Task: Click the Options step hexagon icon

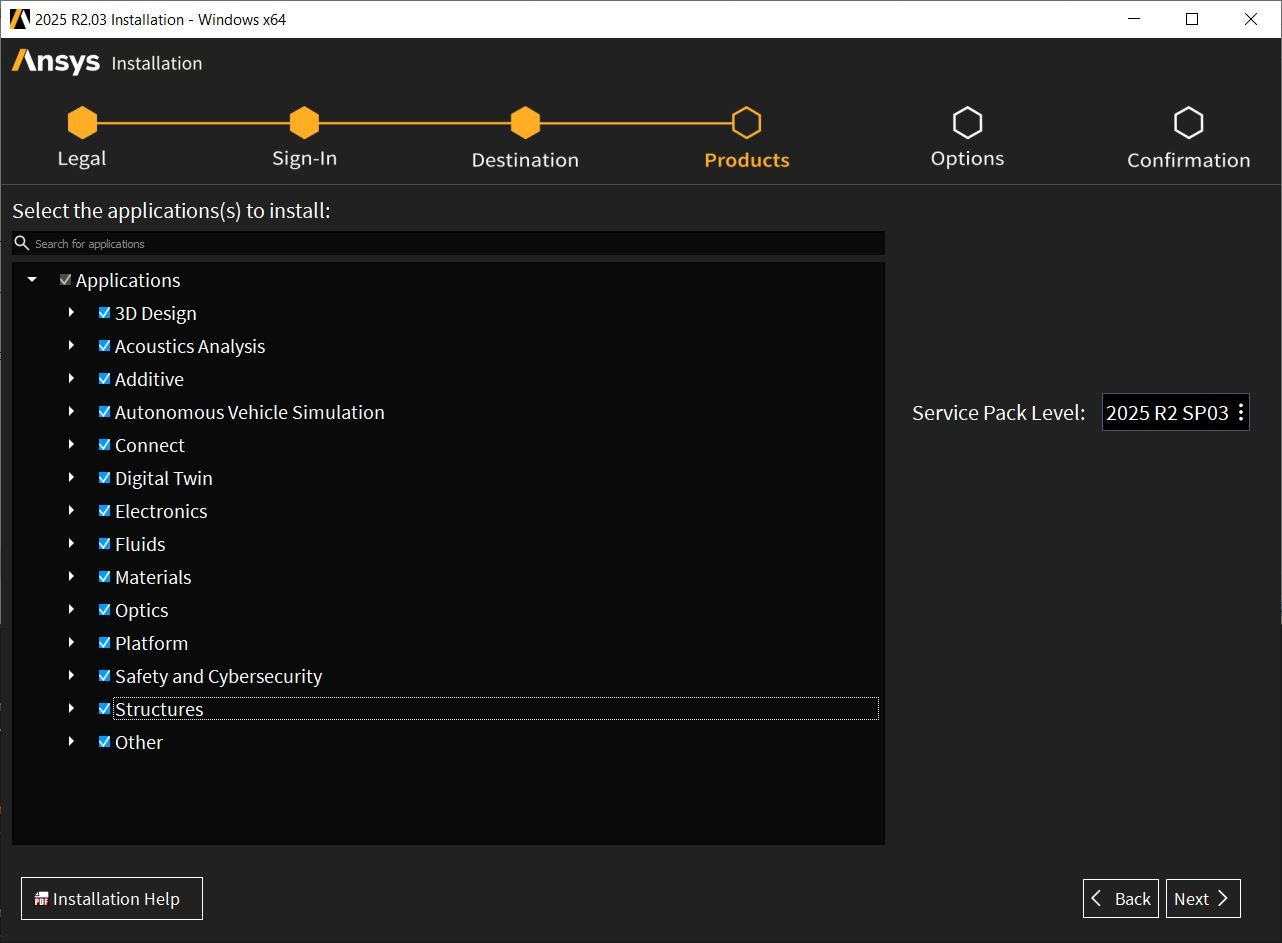Action: [x=967, y=123]
